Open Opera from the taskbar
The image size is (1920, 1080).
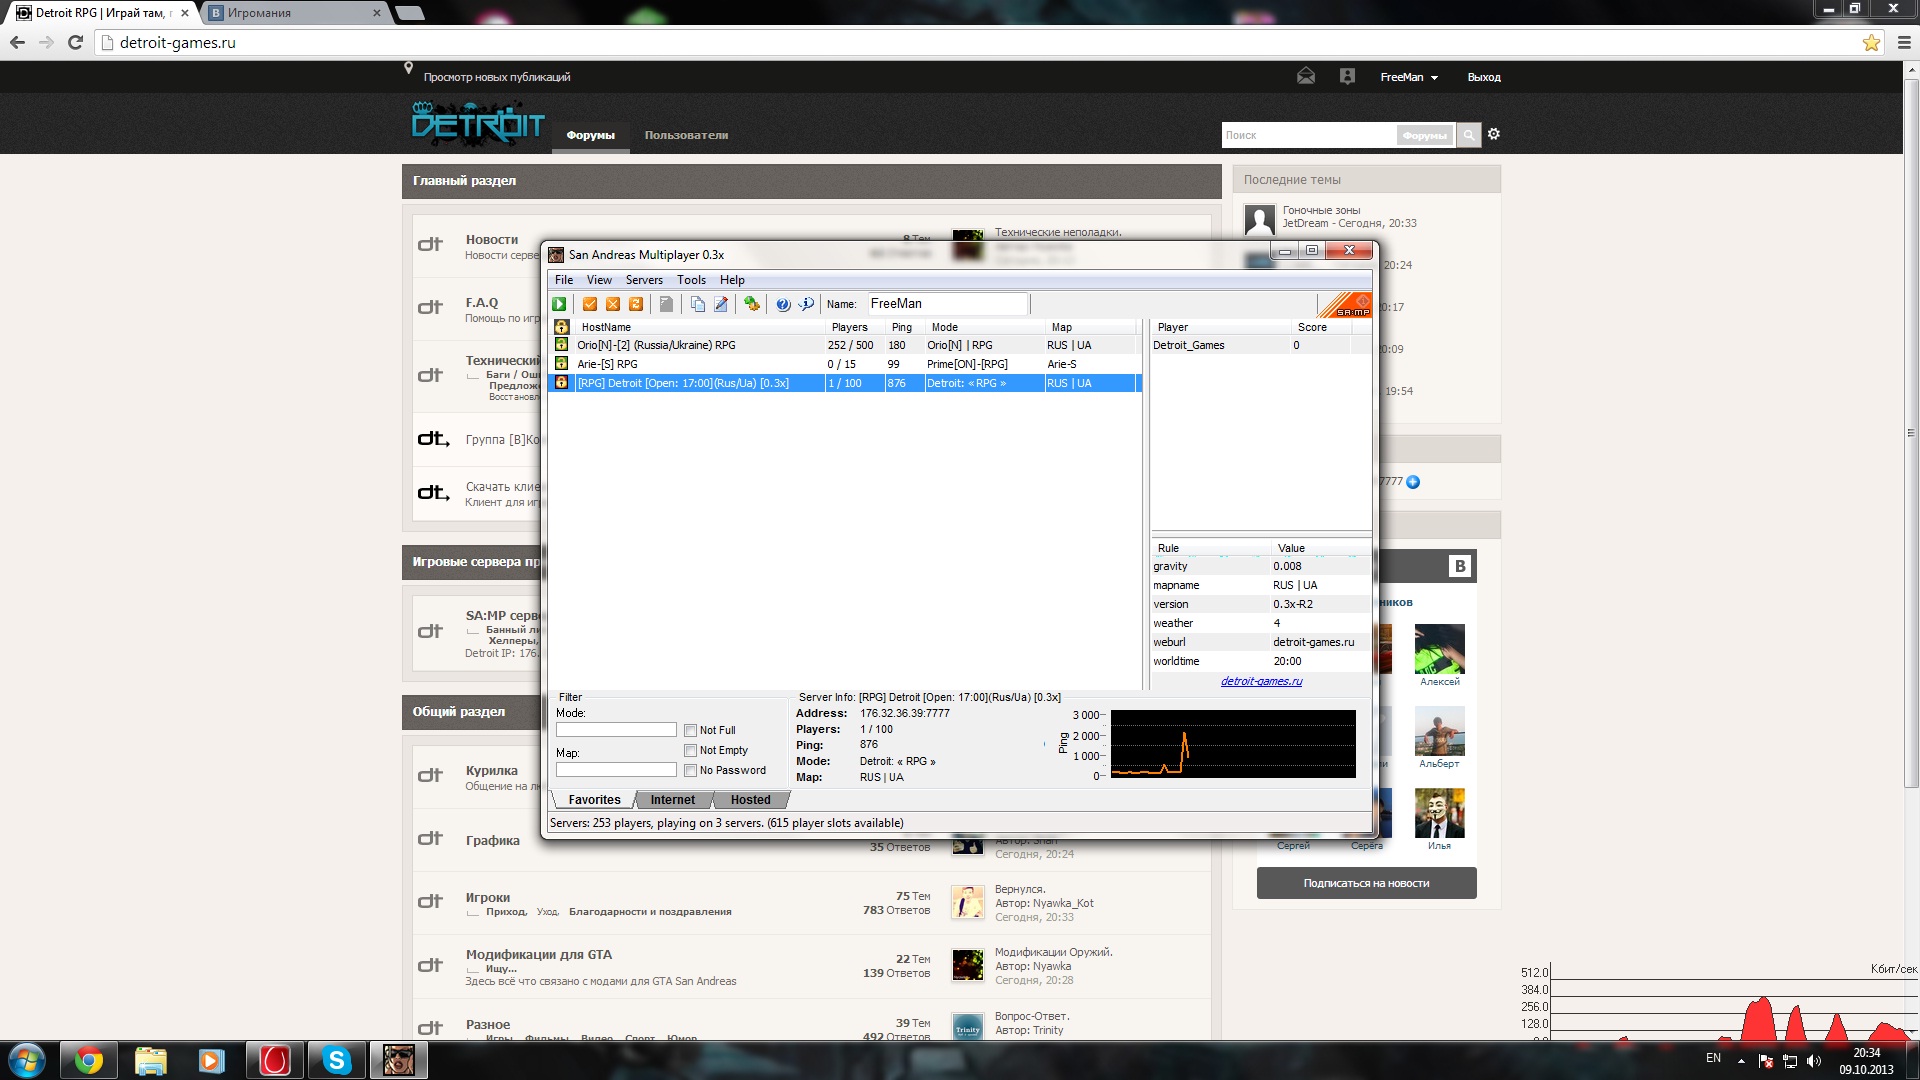275,1060
